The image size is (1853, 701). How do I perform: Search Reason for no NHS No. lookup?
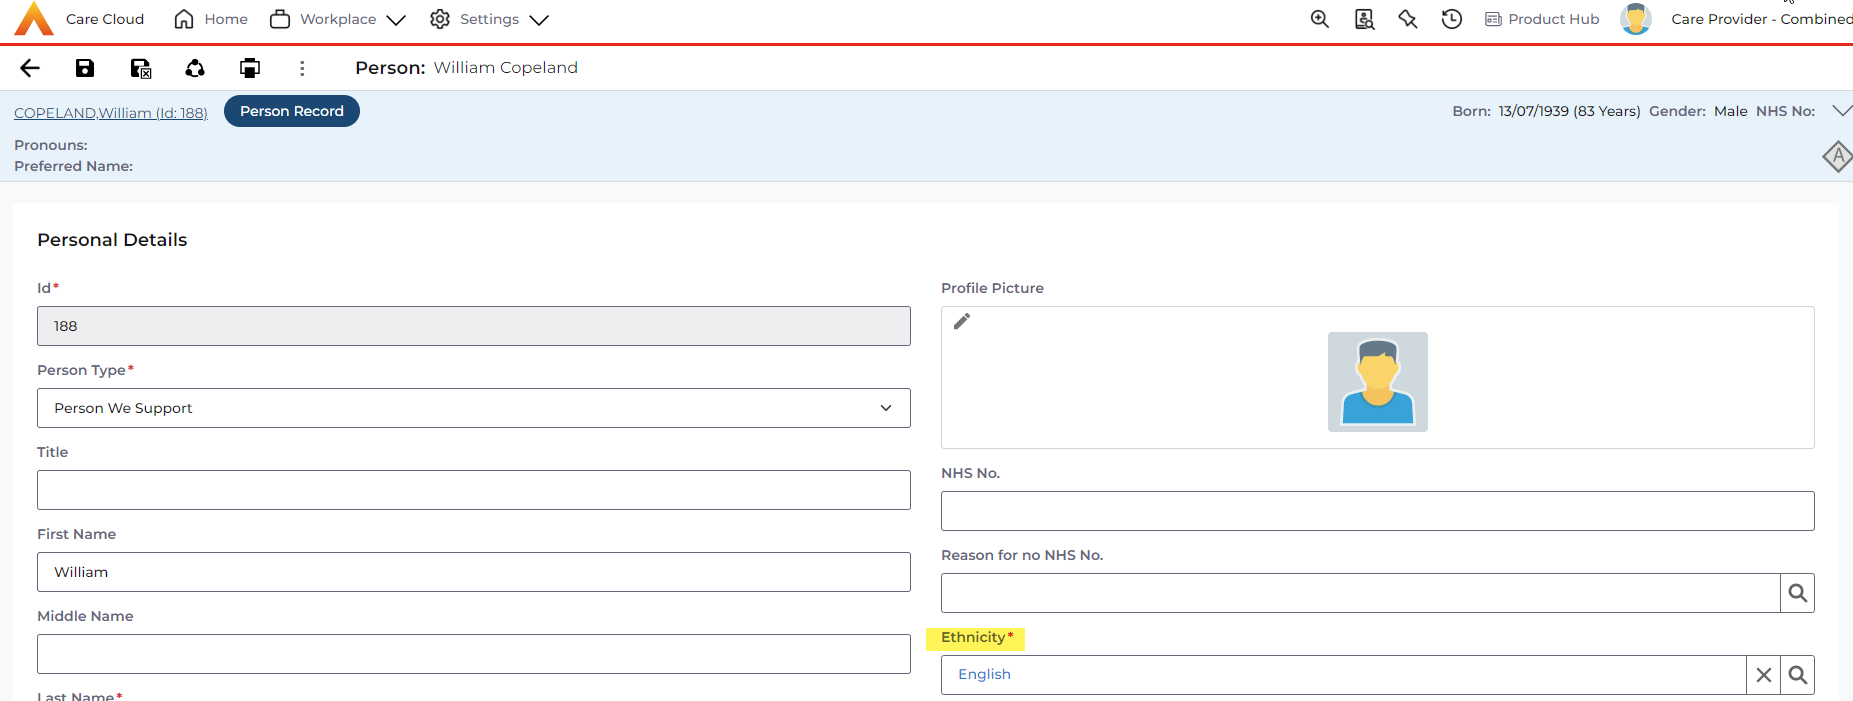(x=1798, y=593)
